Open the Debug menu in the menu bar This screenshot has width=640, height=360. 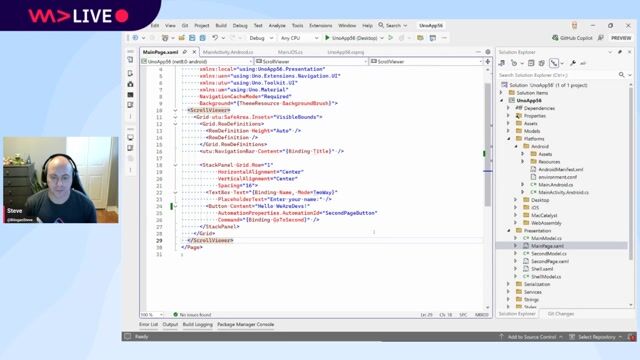pyautogui.click(x=240, y=25)
